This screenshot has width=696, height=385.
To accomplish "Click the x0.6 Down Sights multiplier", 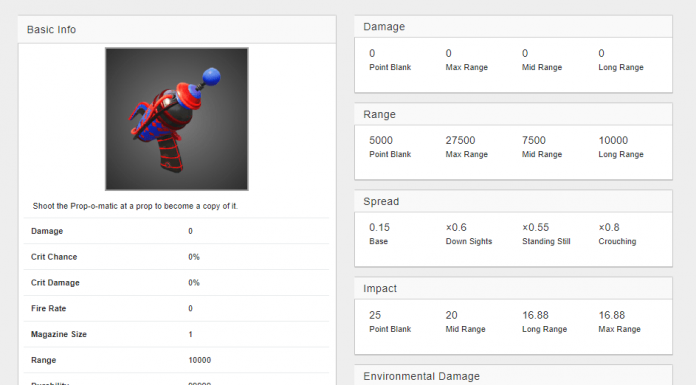I will click(x=456, y=227).
